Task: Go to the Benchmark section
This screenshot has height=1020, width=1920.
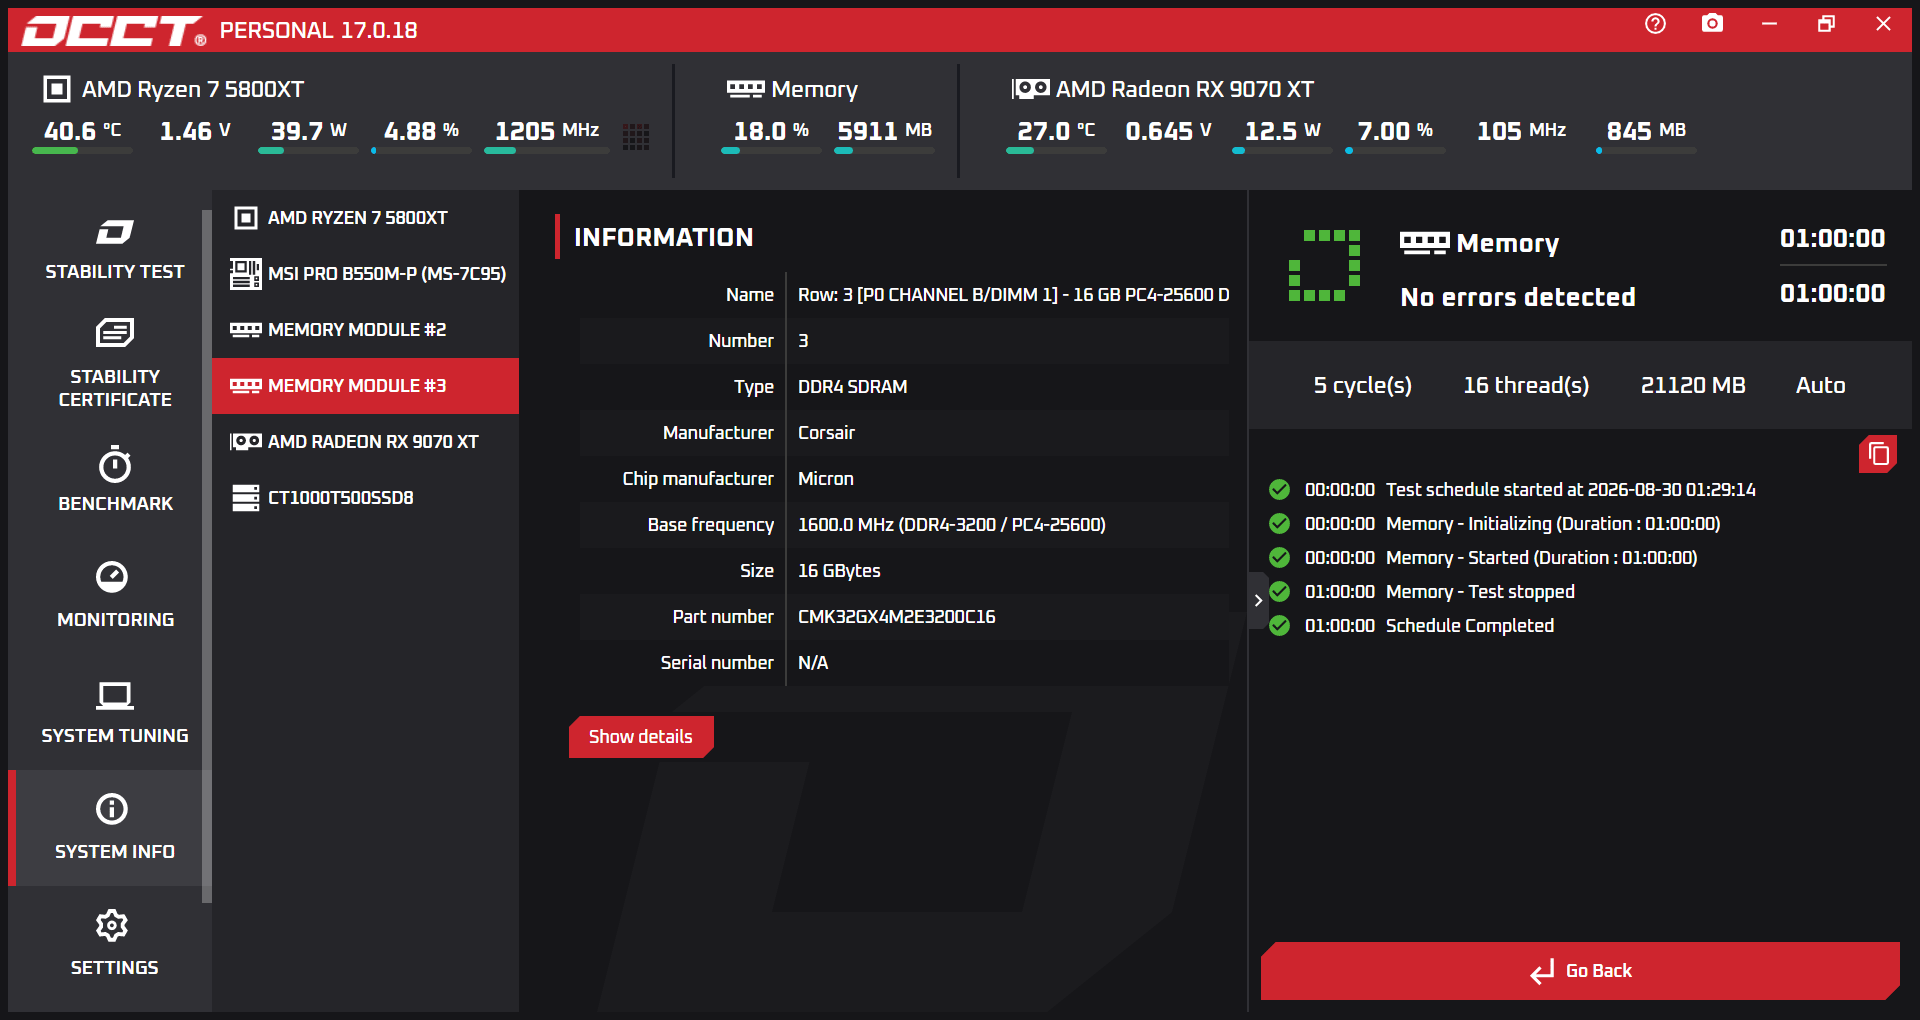Action: click(x=114, y=479)
